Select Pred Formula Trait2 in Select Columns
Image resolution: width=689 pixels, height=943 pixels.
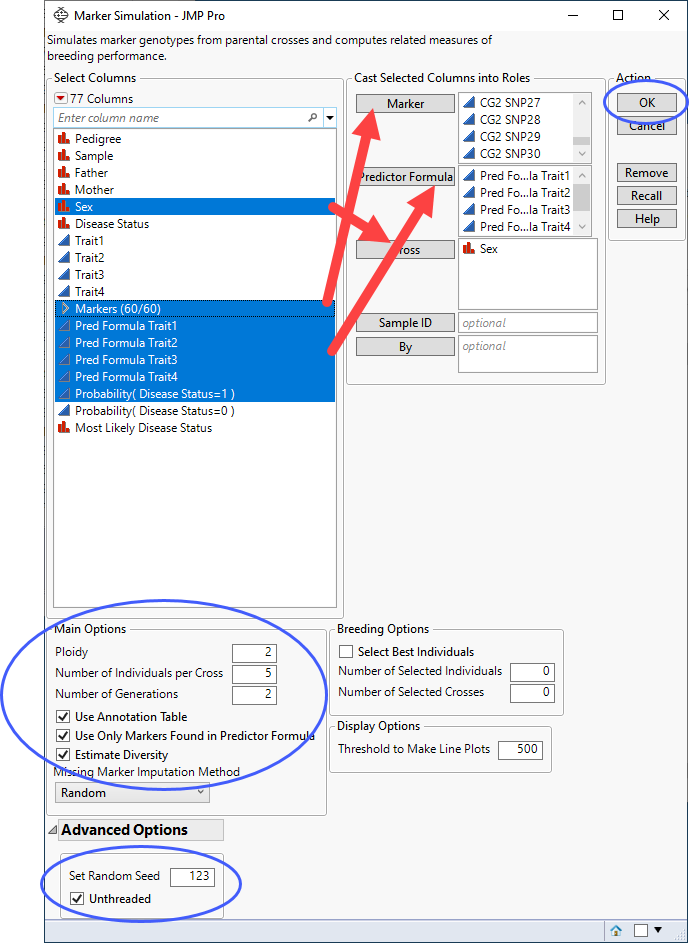[195, 343]
